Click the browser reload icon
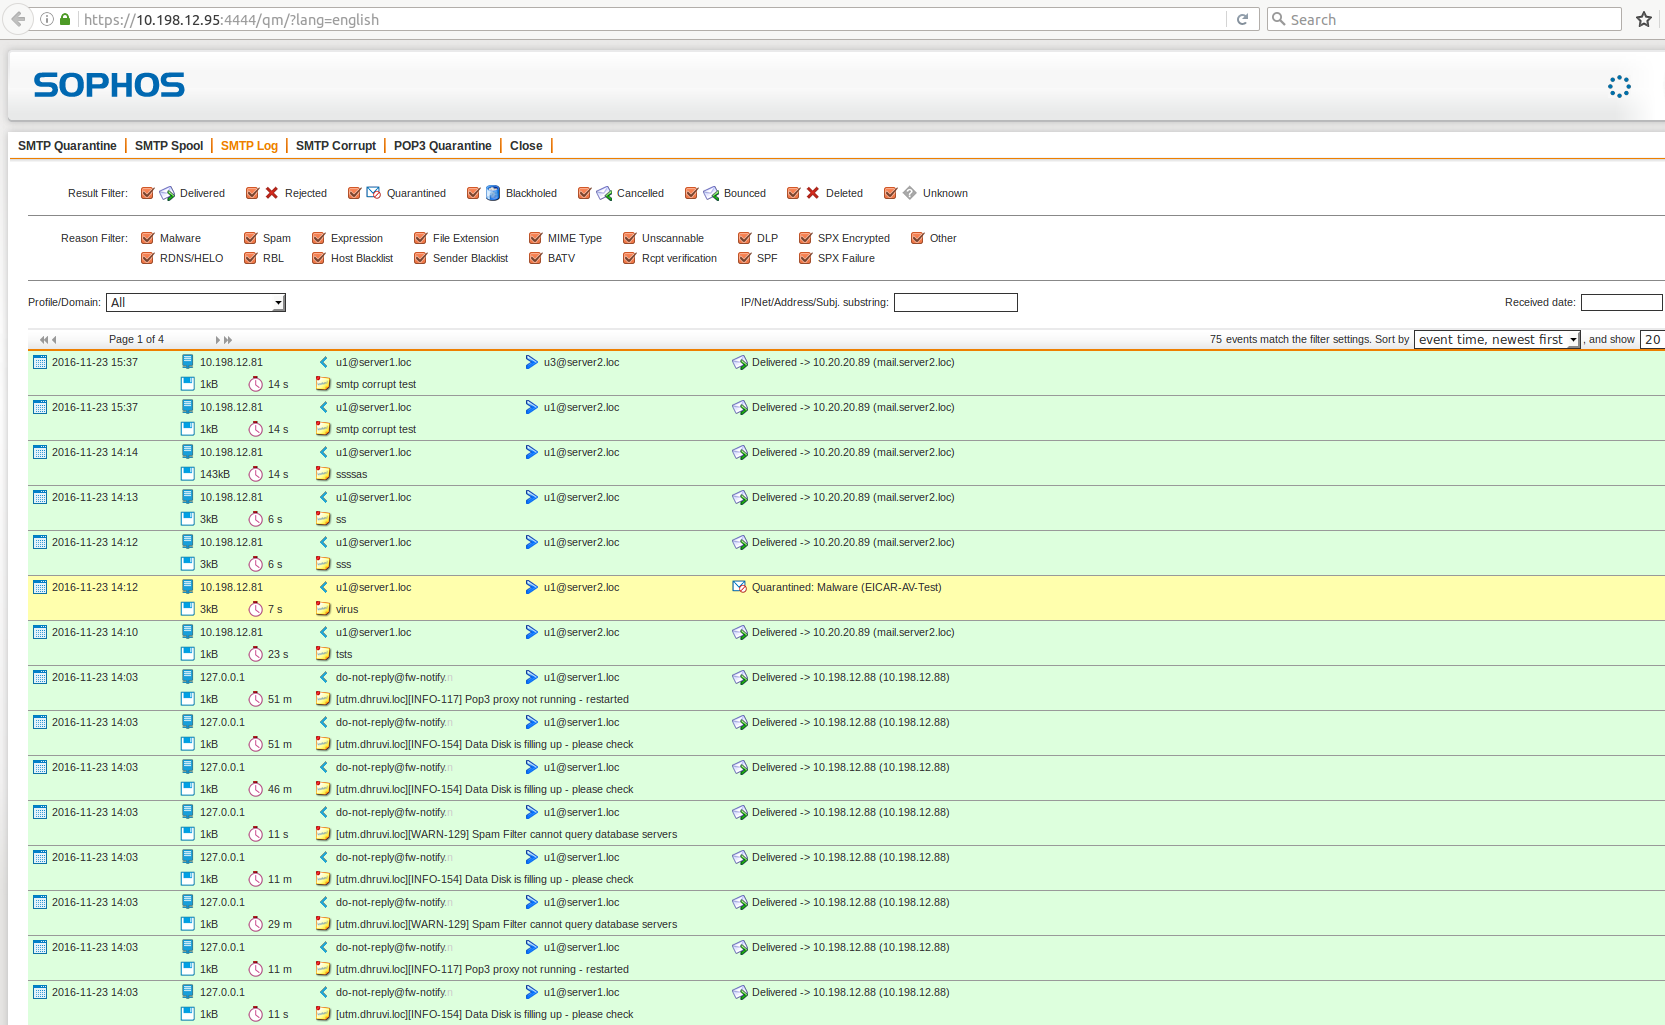The height and width of the screenshot is (1025, 1665). pos(1242,19)
